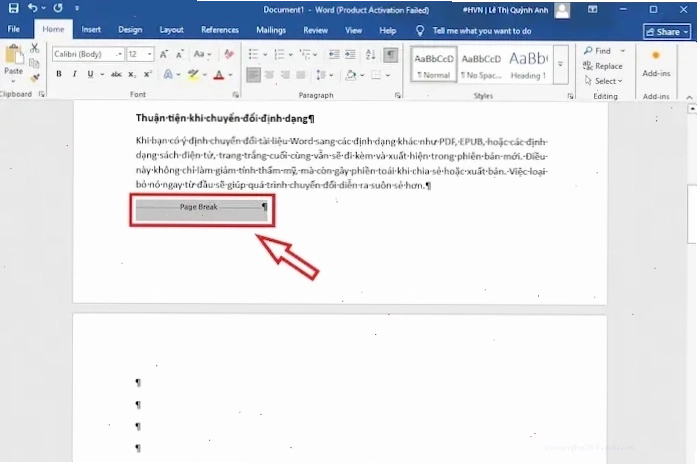Click Find in the Editing group
The image size is (697, 464).
coord(598,51)
